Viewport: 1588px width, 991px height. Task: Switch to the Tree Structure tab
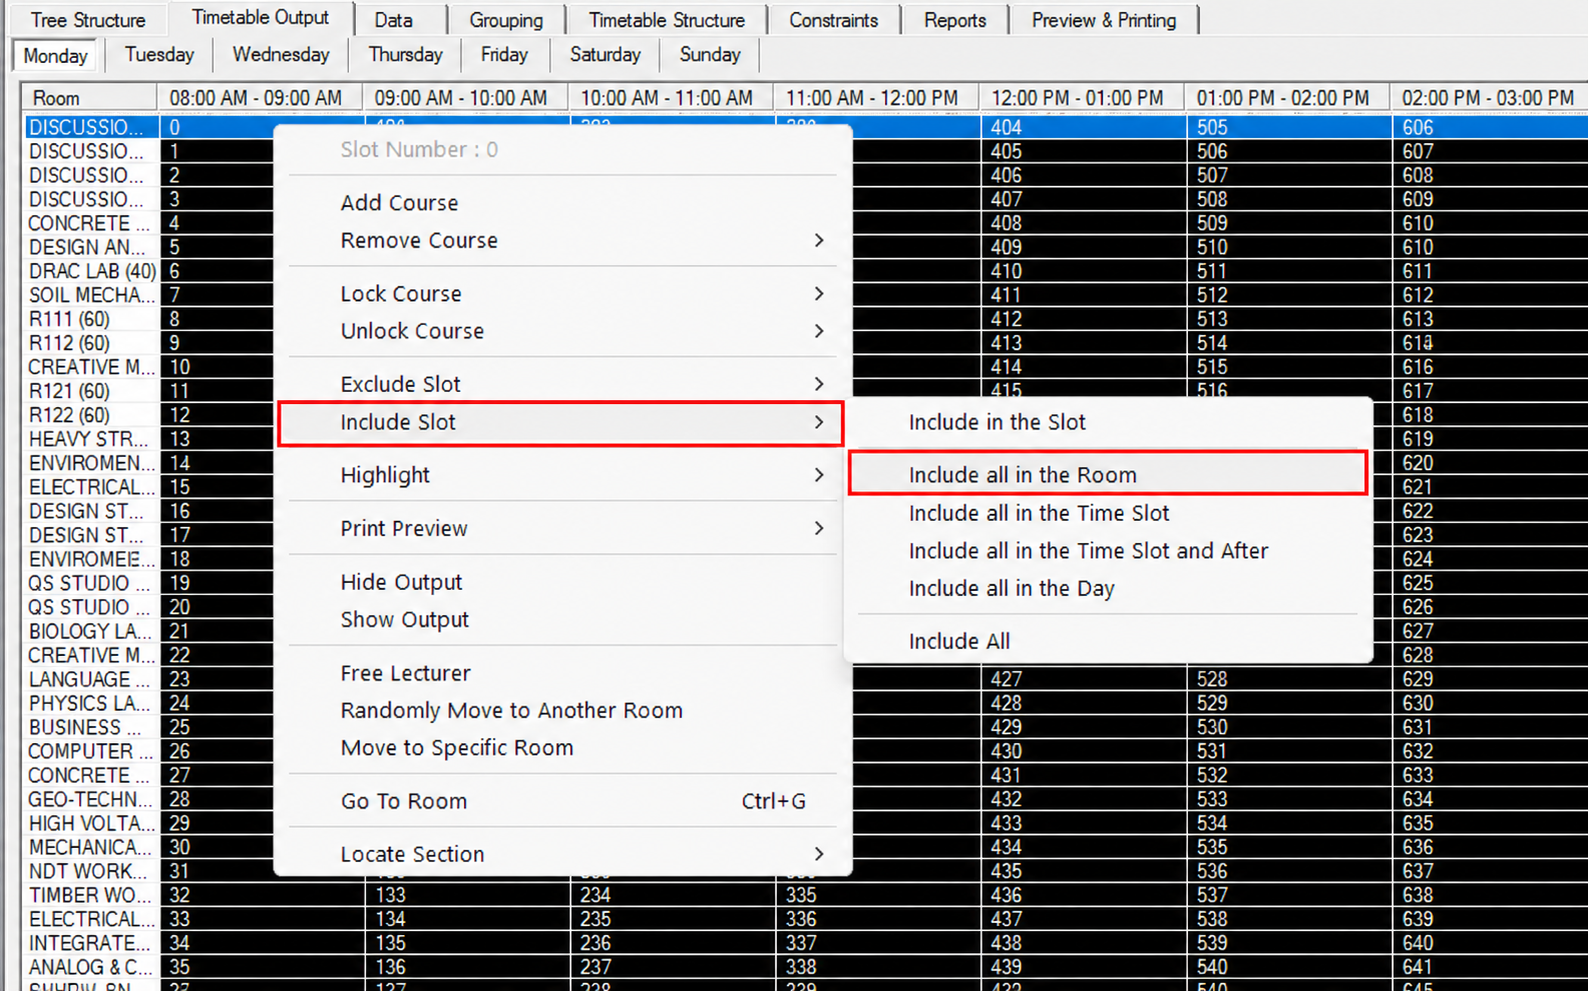pos(88,20)
